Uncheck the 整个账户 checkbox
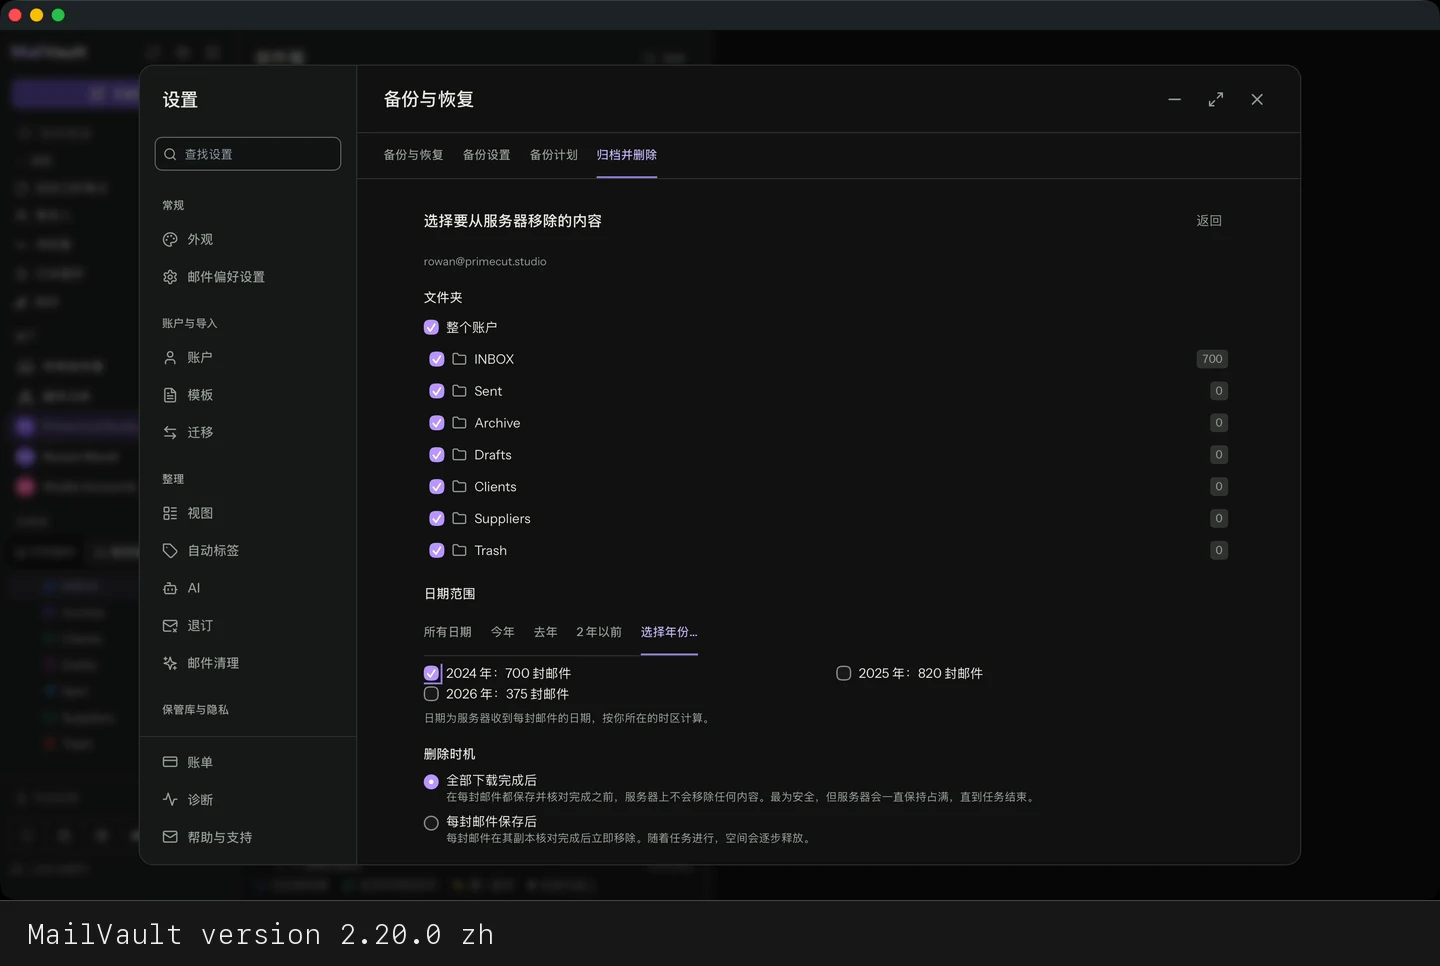The width and height of the screenshot is (1440, 966). coord(431,327)
